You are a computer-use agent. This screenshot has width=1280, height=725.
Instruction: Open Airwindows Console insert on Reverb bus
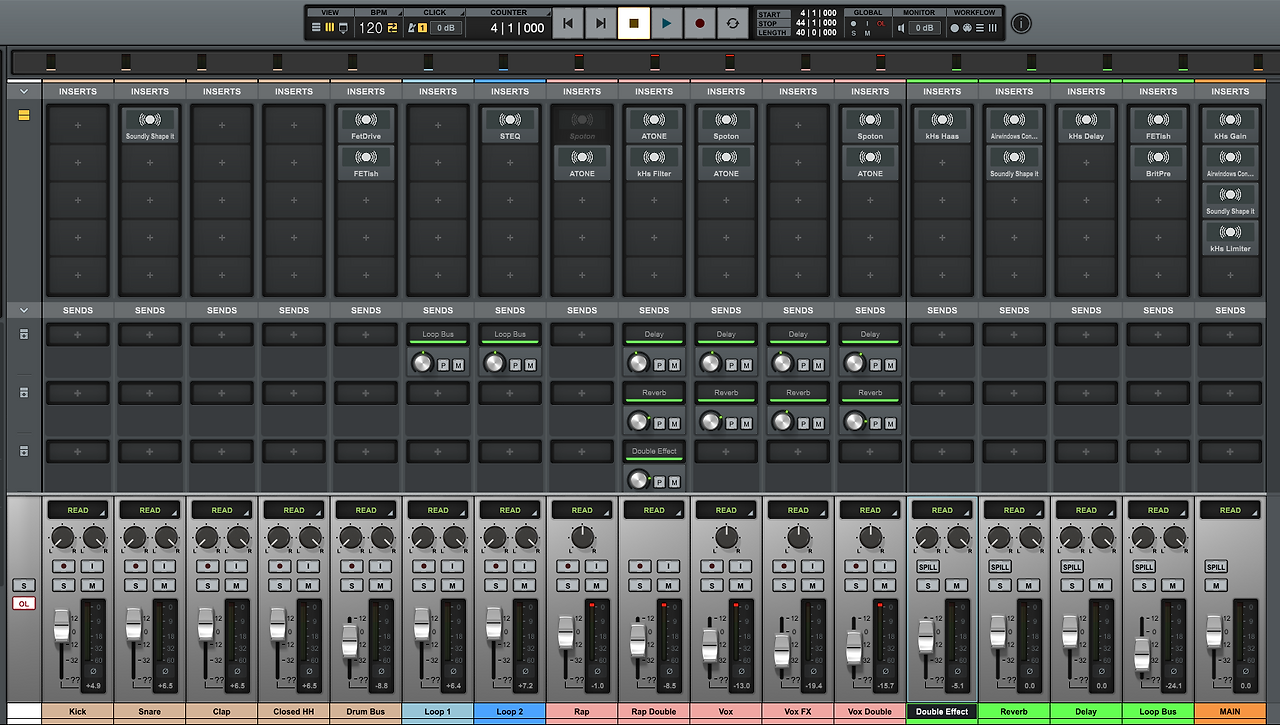point(1014,125)
